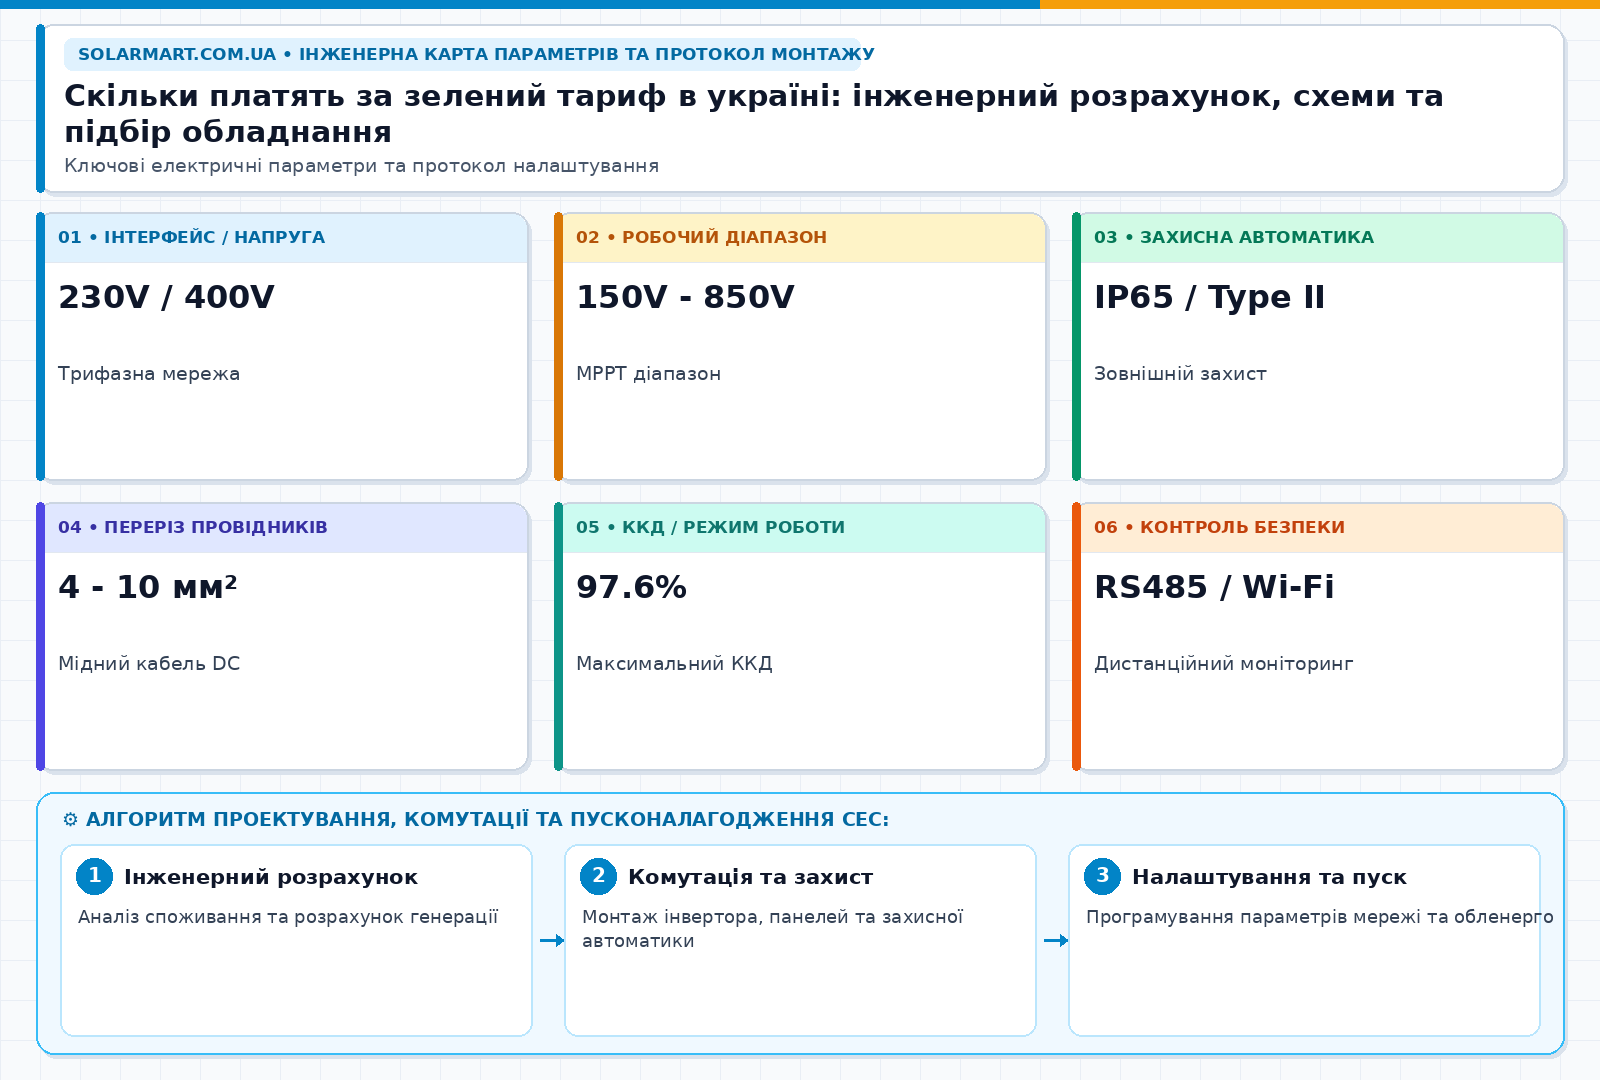
Task: Click the text 'Аналіз споживання та розрахунок генерації'
Action: point(288,917)
